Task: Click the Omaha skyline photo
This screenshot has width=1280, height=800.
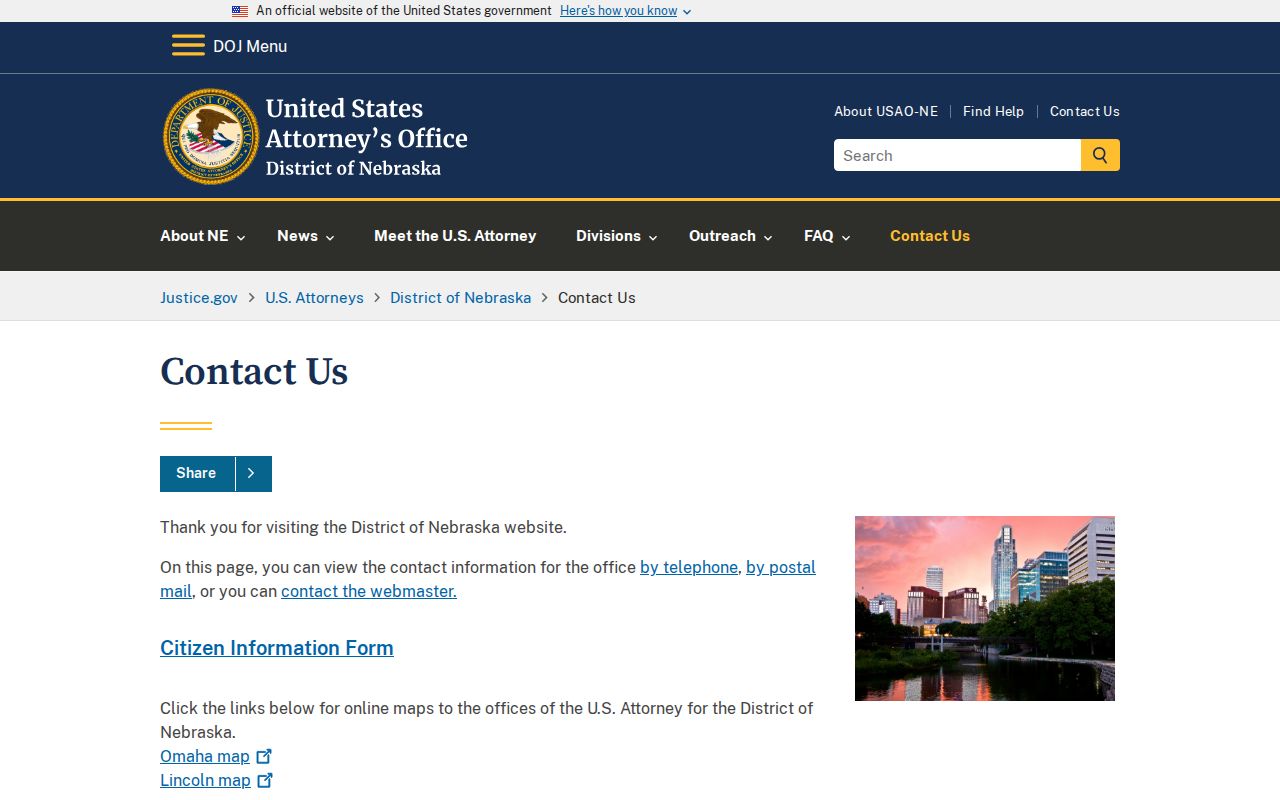Action: point(985,608)
